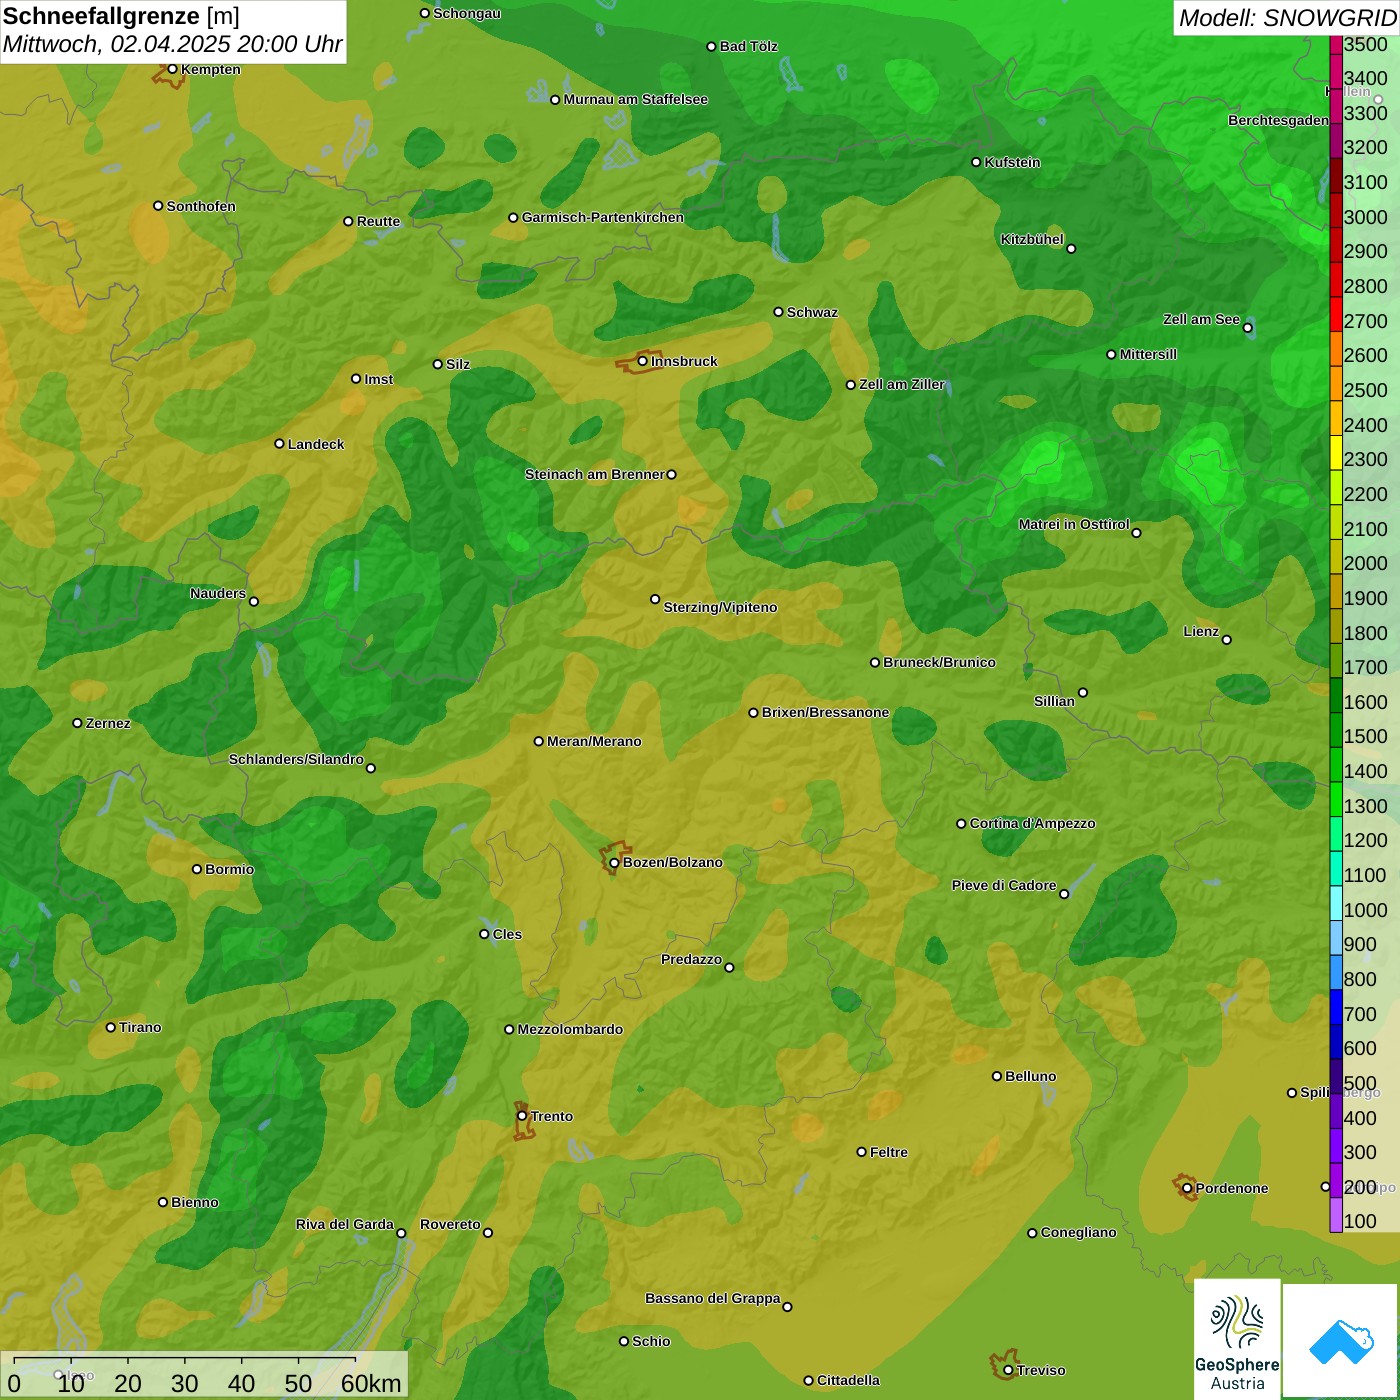Click the Innsbruck city marker
This screenshot has height=1400, width=1400.
coord(642,361)
